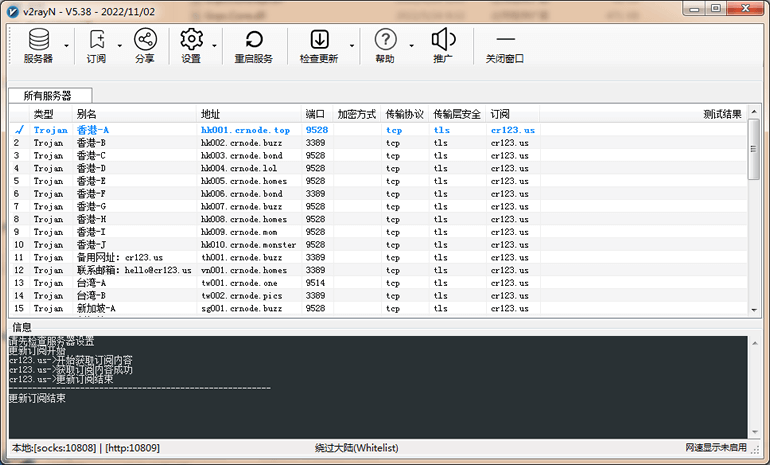Sort by the 测试结果 column header
This screenshot has width=770, height=465.
point(643,114)
